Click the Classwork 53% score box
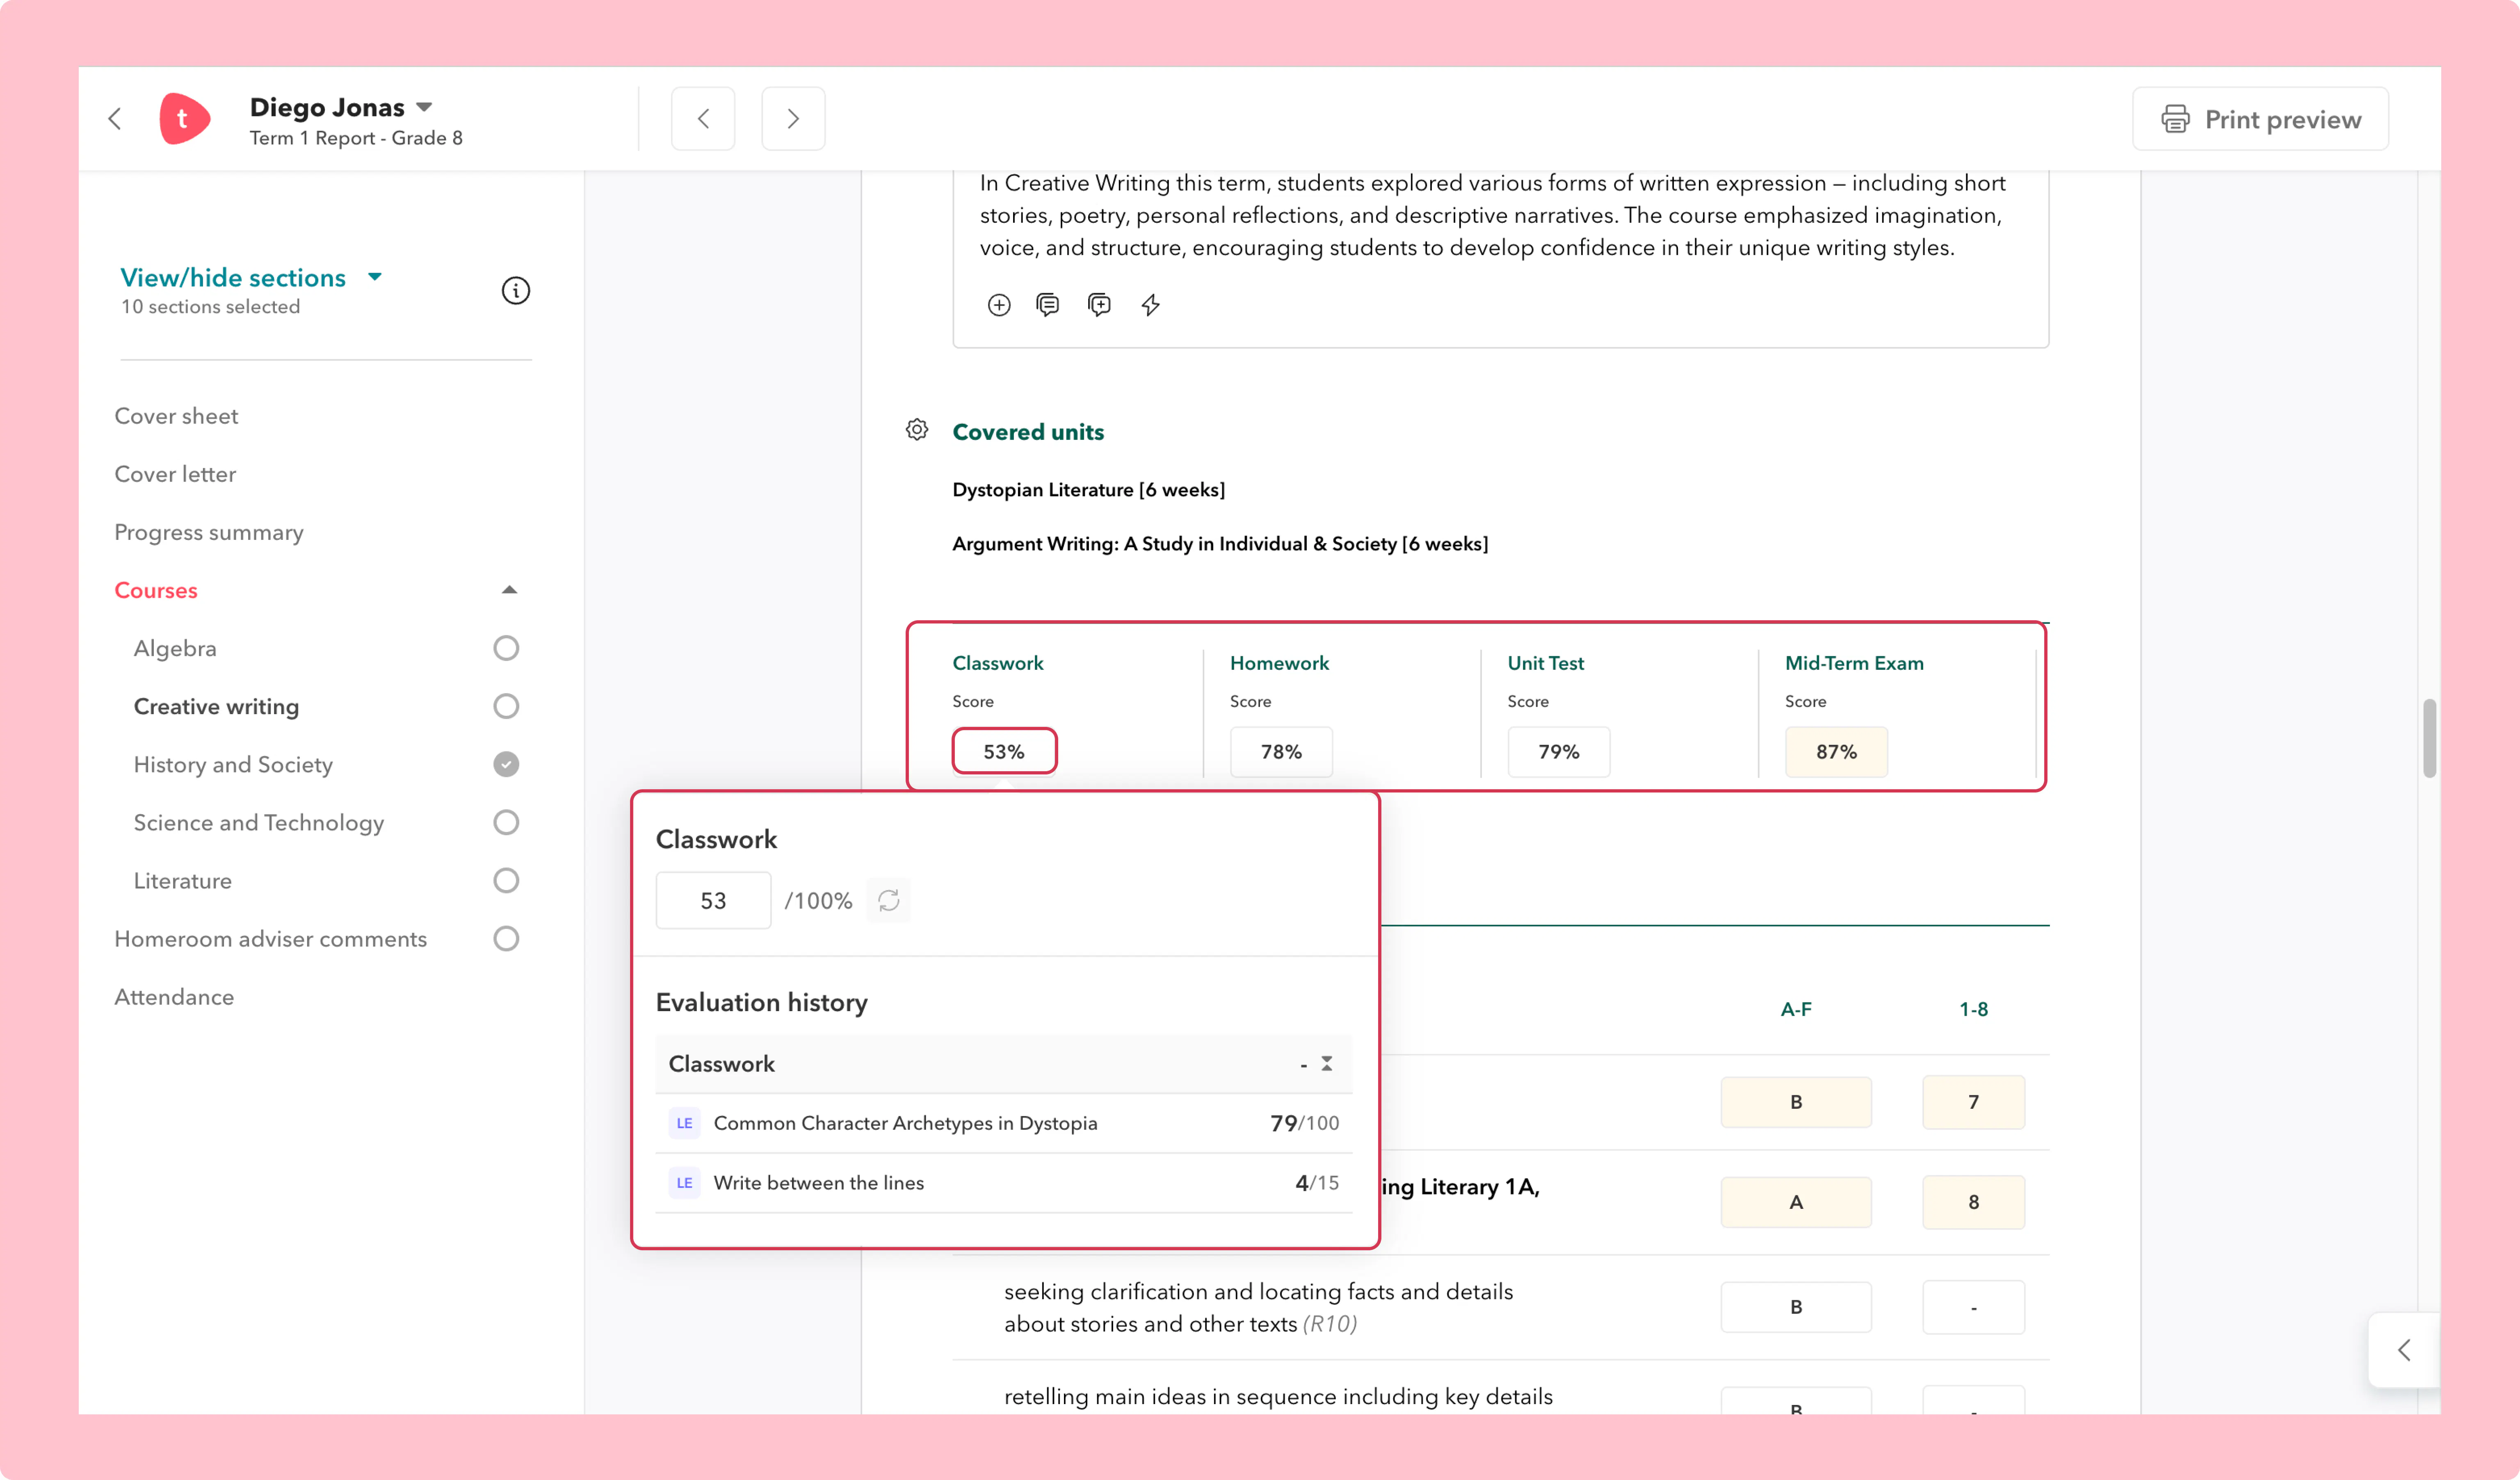 pyautogui.click(x=1004, y=751)
